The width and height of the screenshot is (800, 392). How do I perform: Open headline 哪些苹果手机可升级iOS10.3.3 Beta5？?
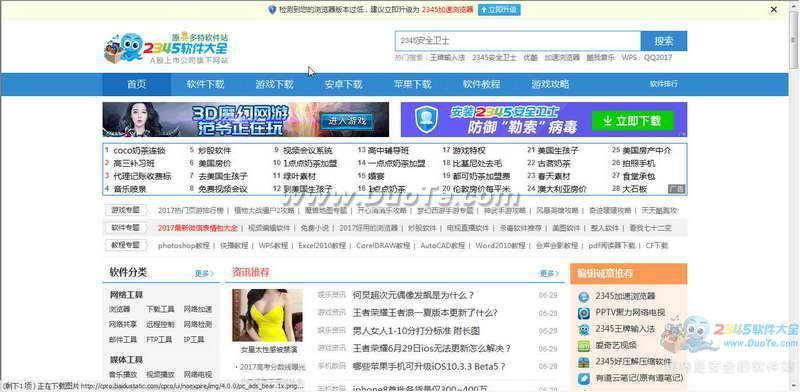click(429, 366)
